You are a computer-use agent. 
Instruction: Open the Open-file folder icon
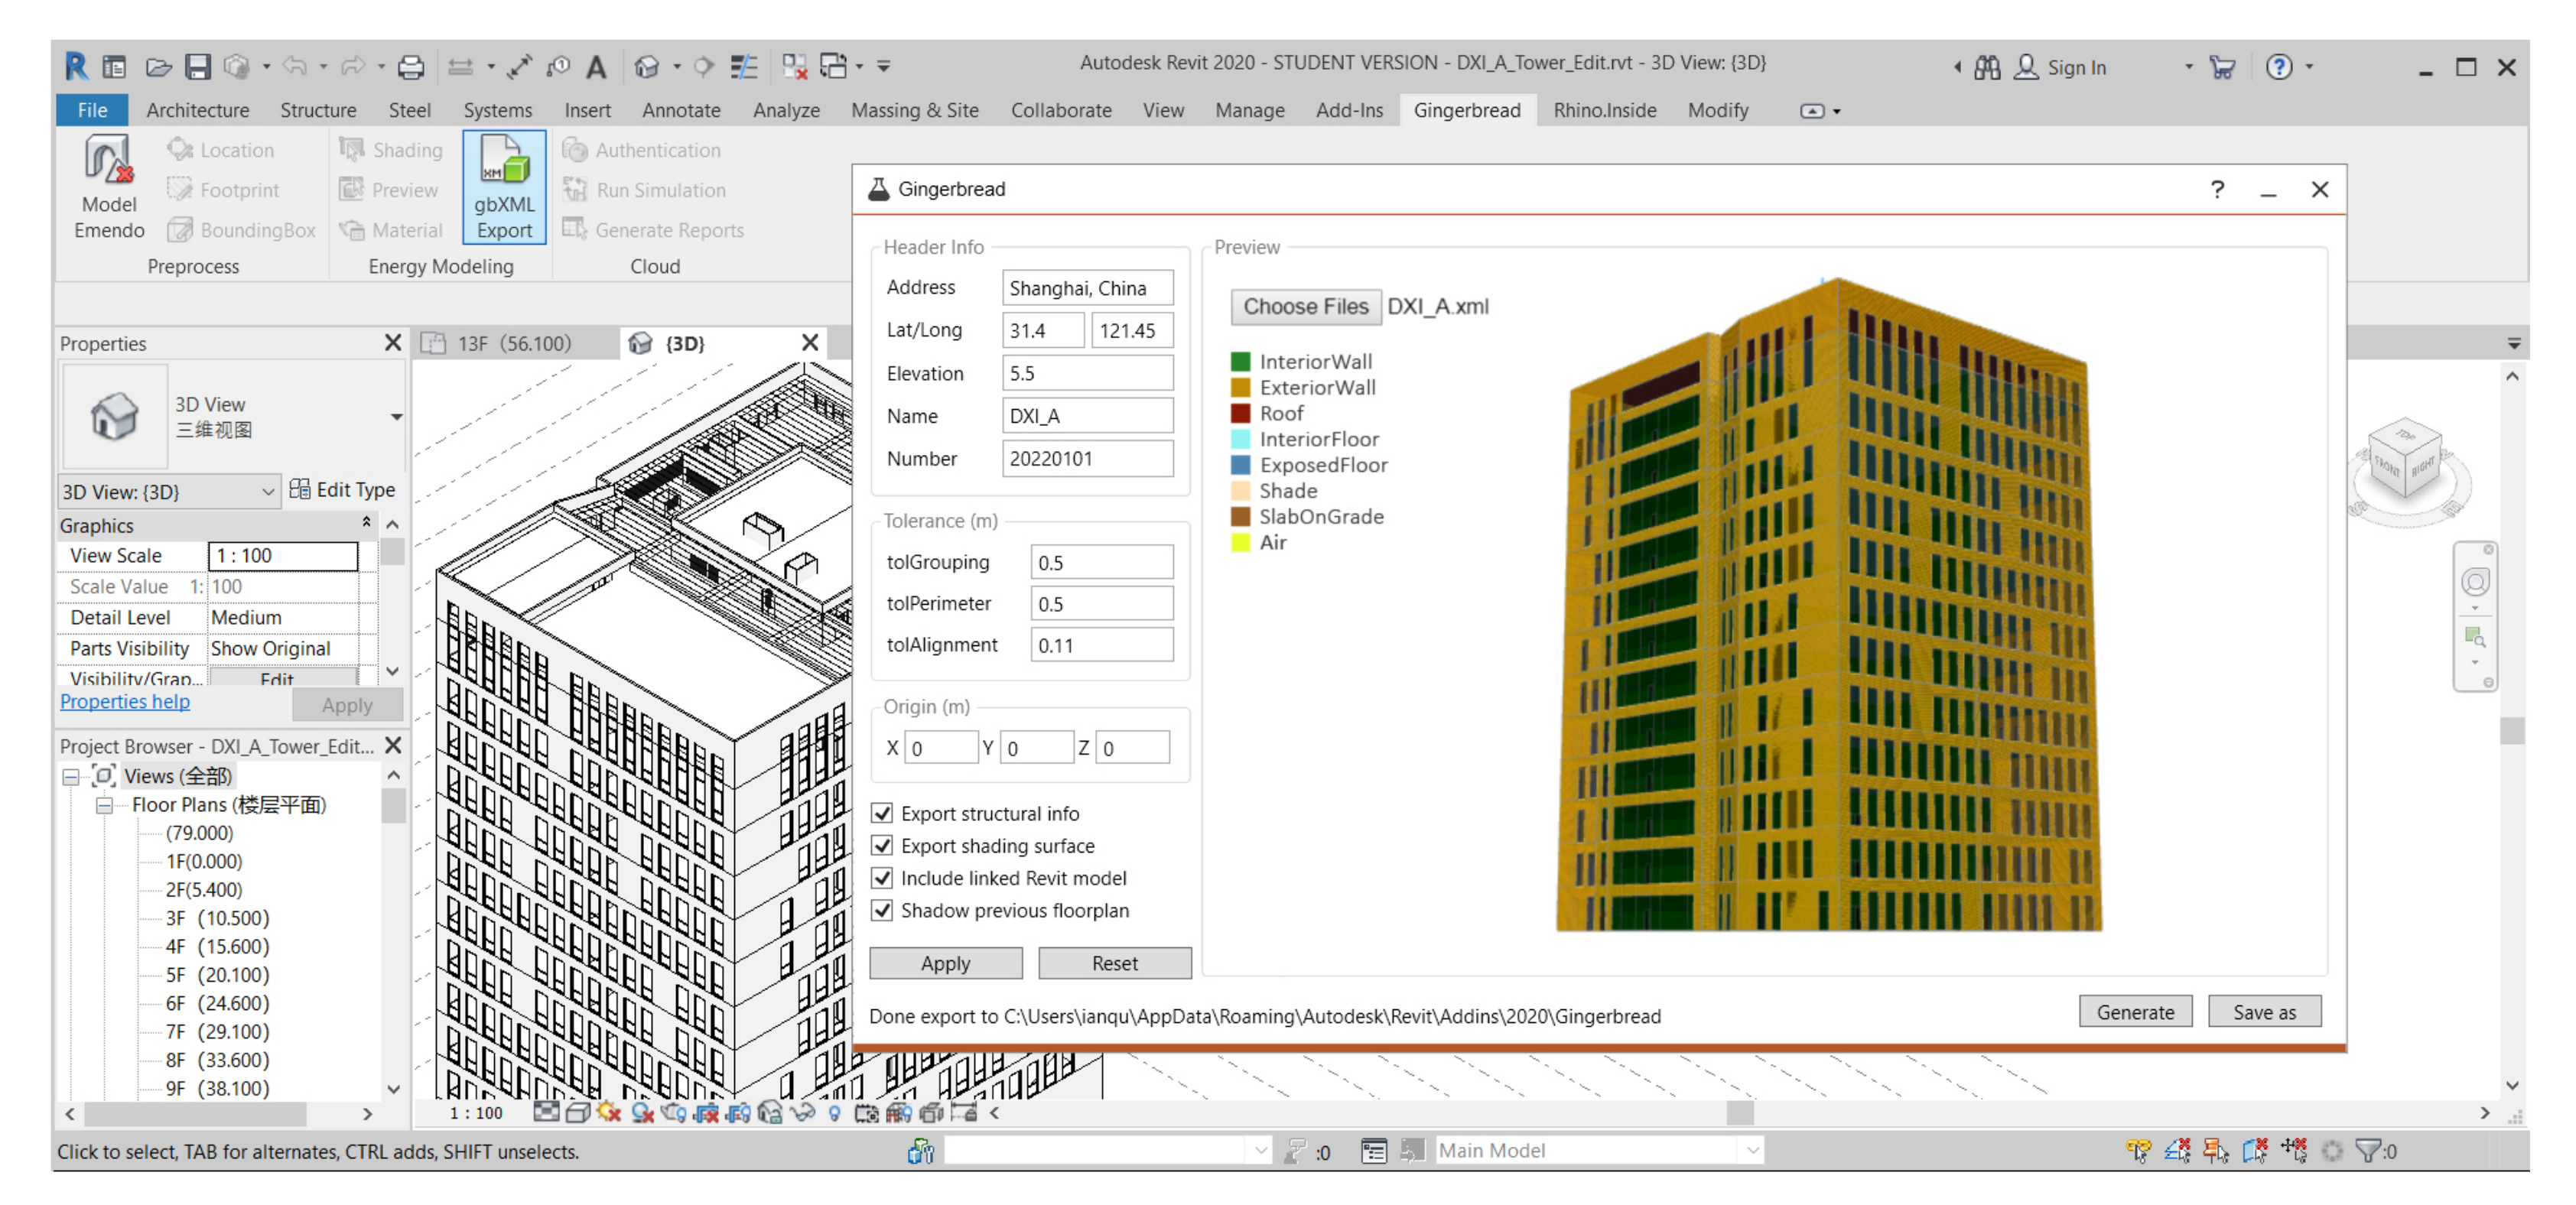tap(158, 67)
